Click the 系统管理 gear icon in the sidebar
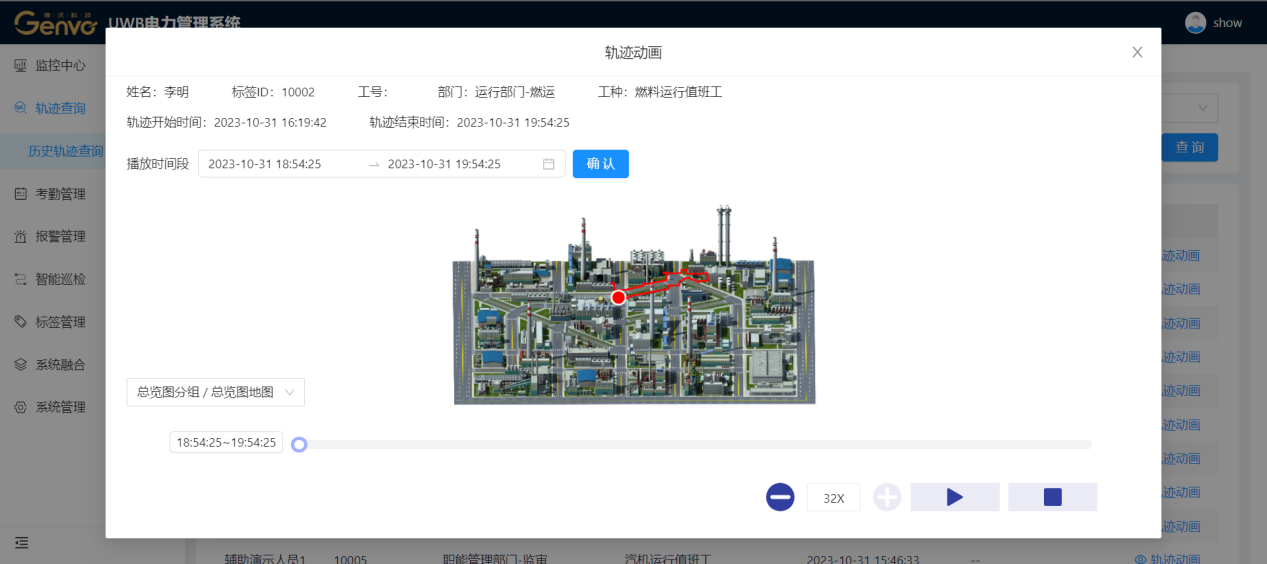1267x564 pixels. point(20,407)
